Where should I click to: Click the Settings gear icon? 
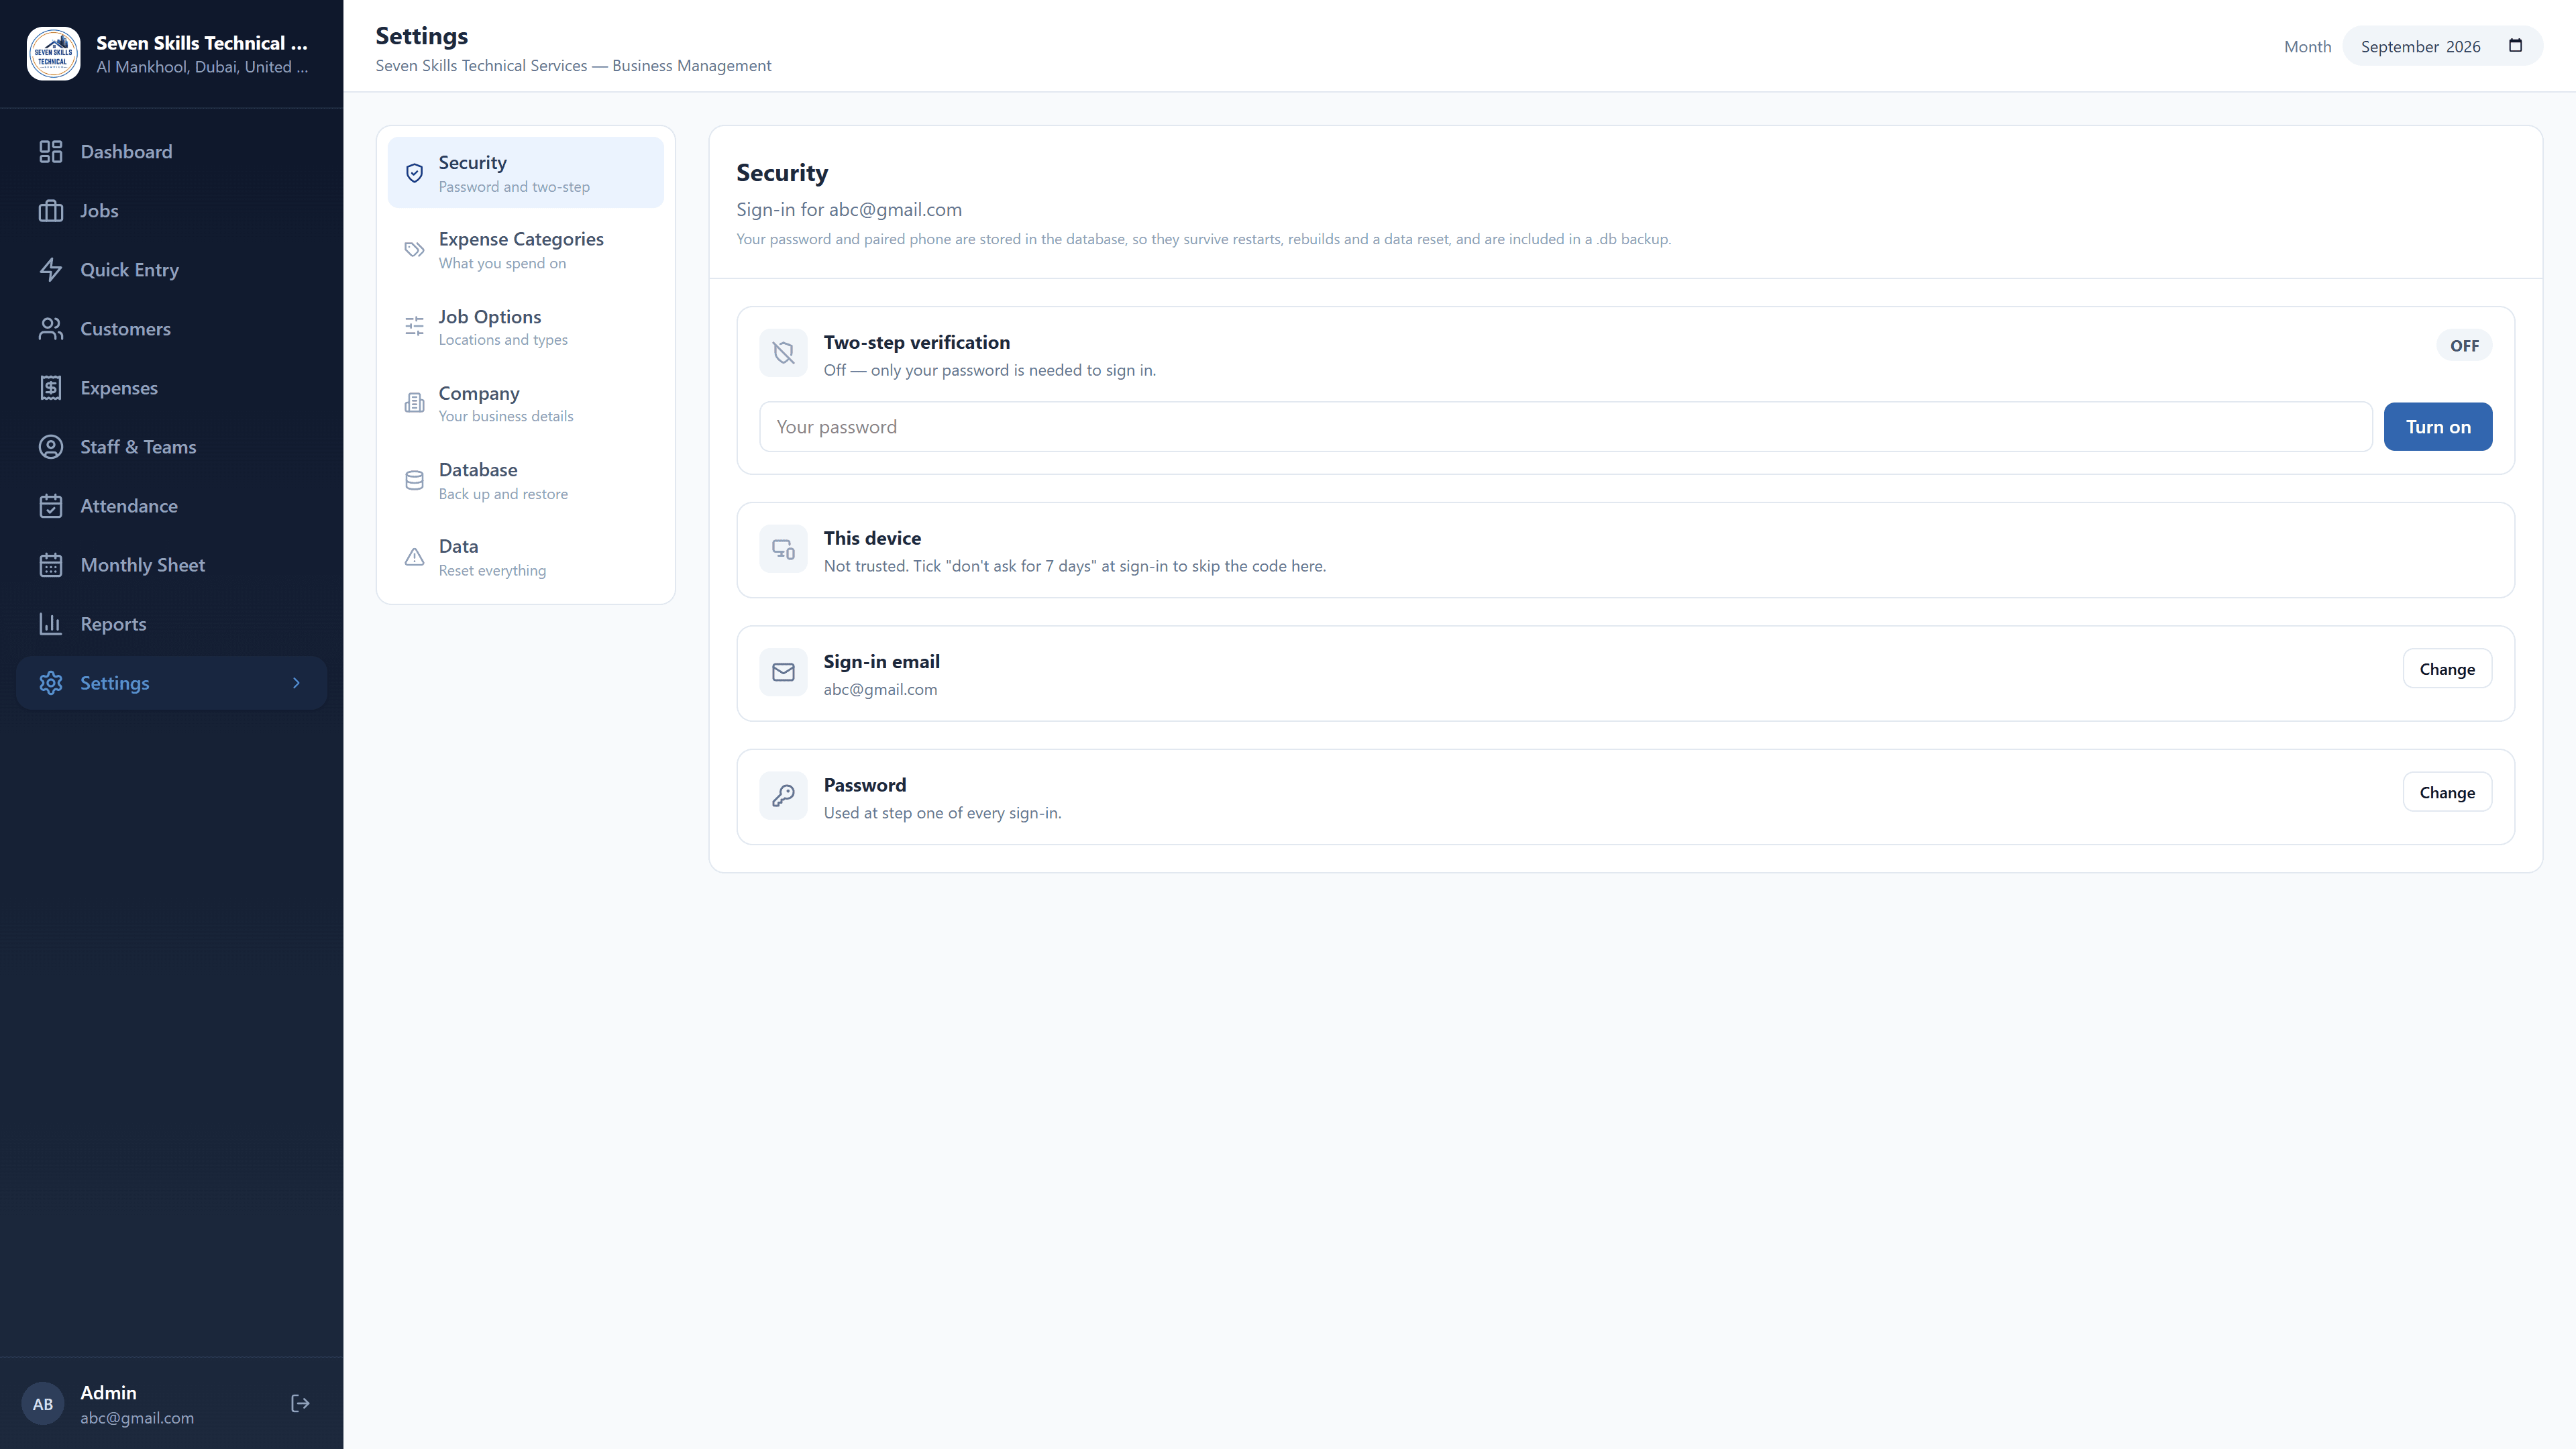[x=51, y=683]
